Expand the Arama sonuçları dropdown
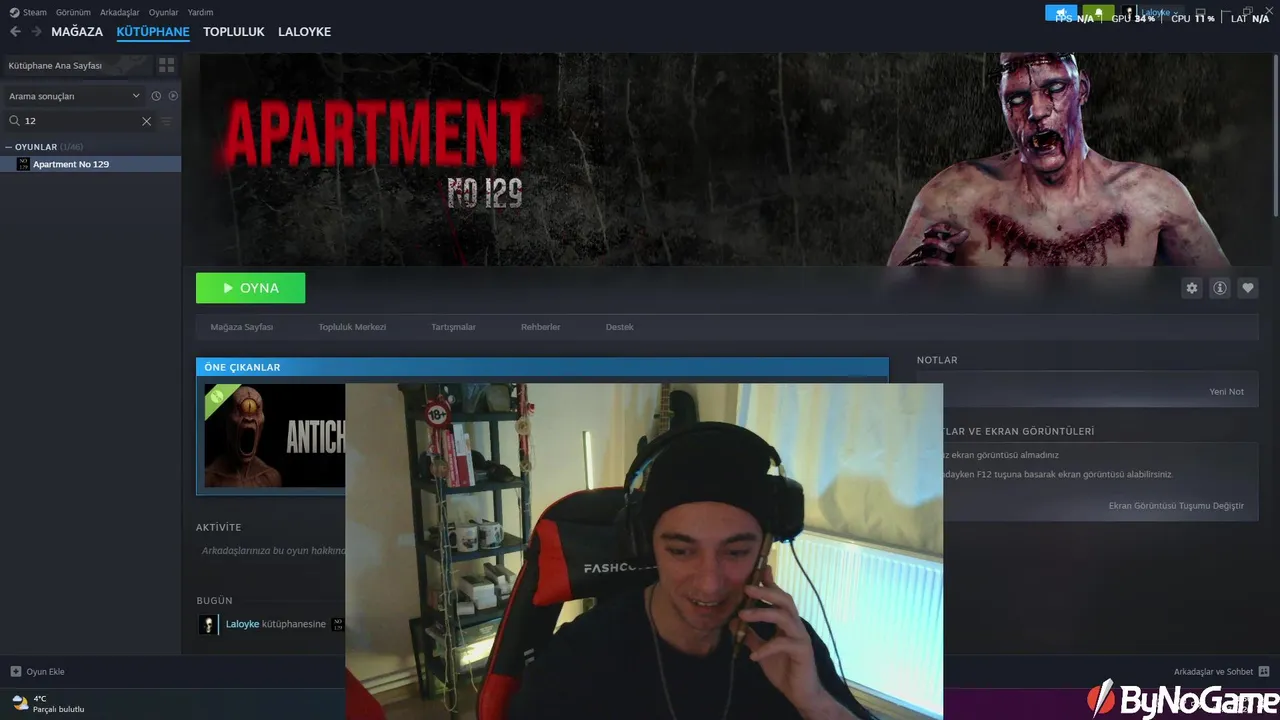1280x720 pixels. 74,96
